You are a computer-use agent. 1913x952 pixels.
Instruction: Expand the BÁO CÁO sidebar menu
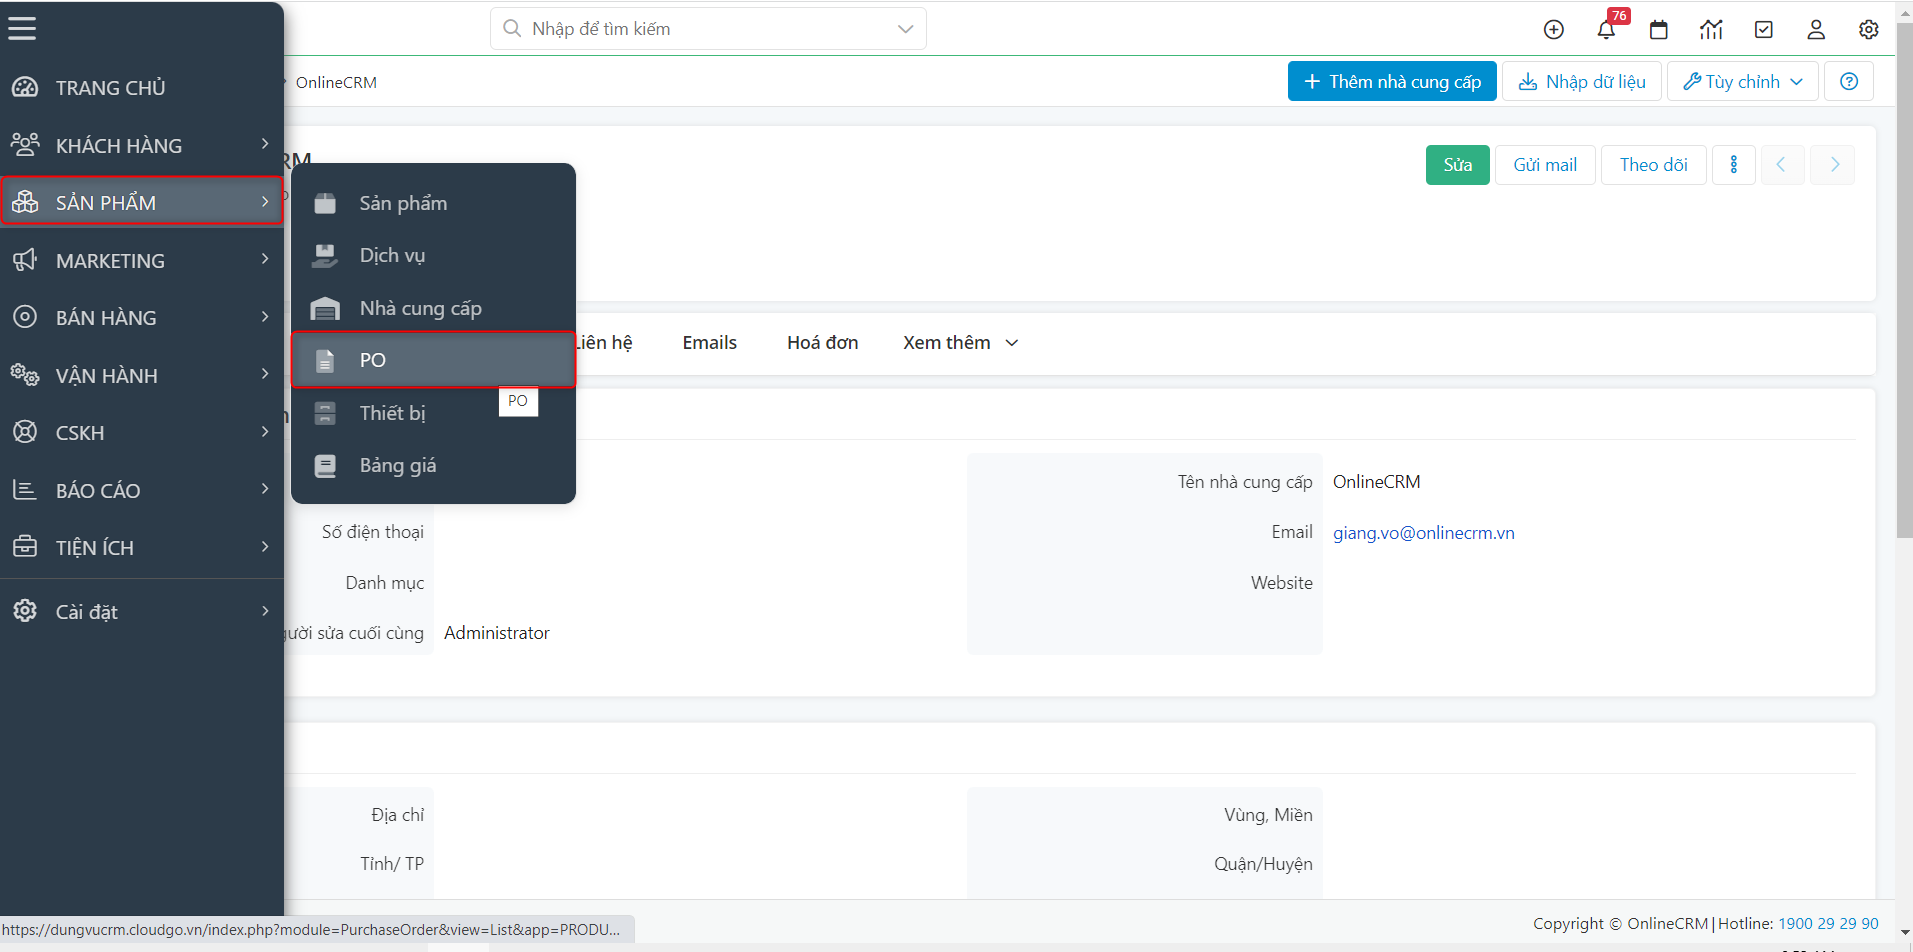tap(142, 490)
